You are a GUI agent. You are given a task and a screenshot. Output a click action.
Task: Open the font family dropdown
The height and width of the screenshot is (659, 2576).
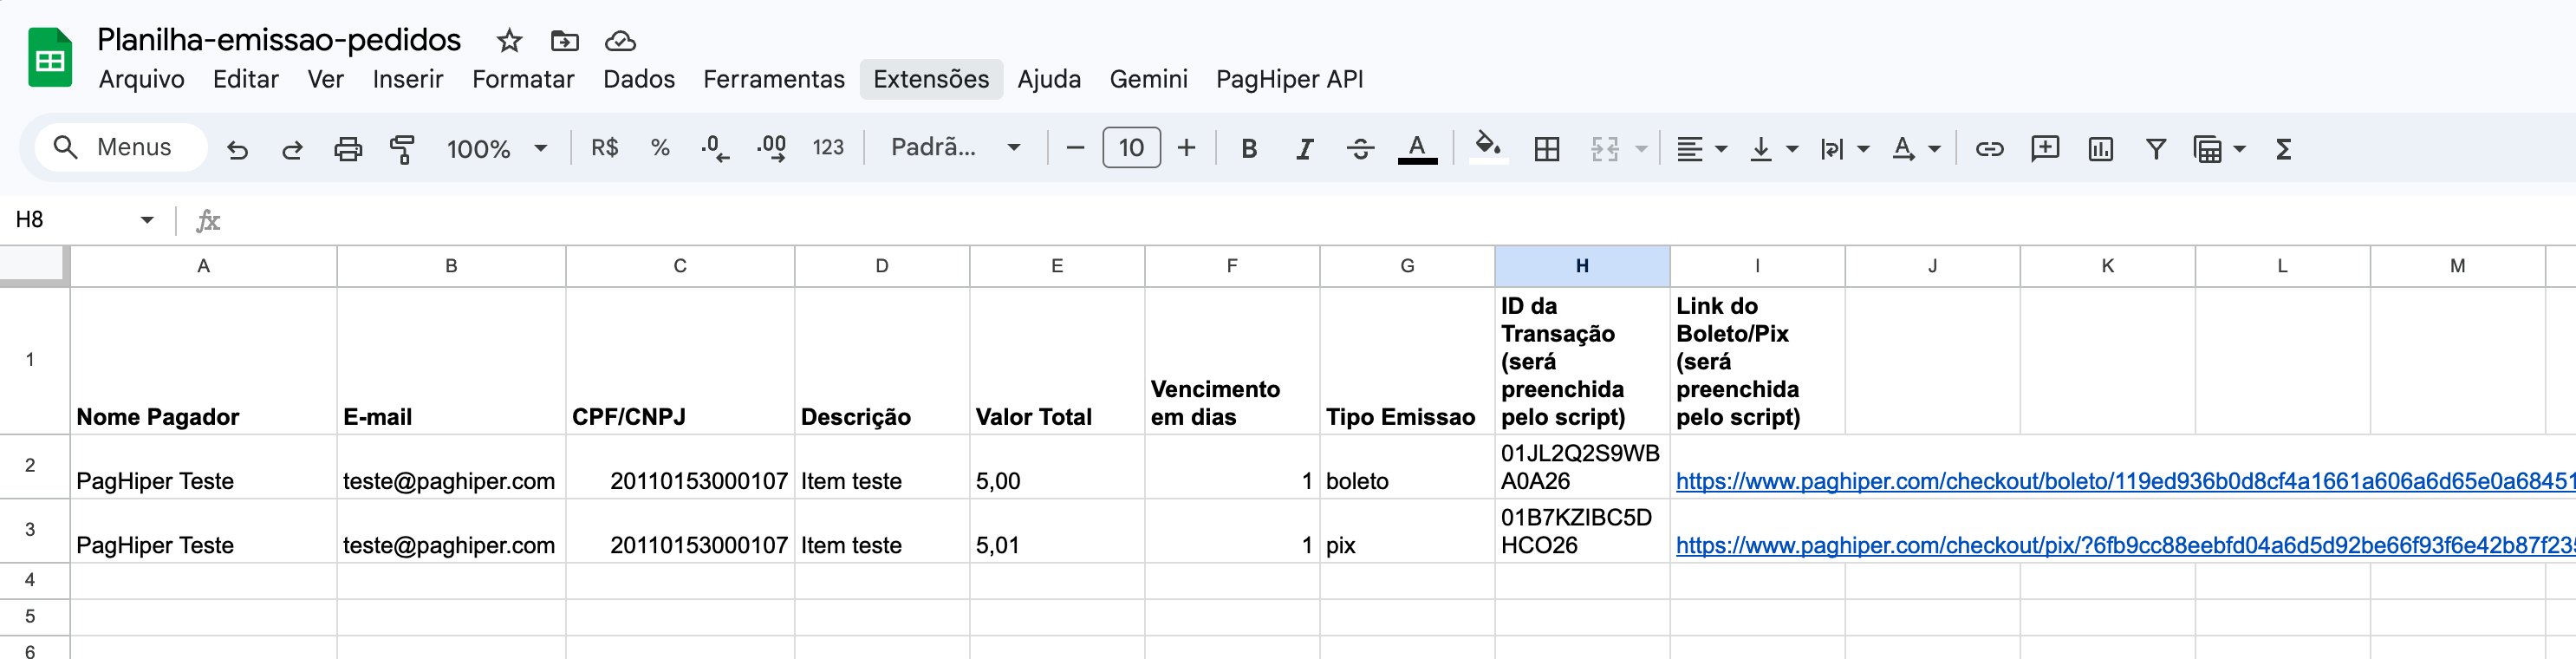(x=955, y=148)
